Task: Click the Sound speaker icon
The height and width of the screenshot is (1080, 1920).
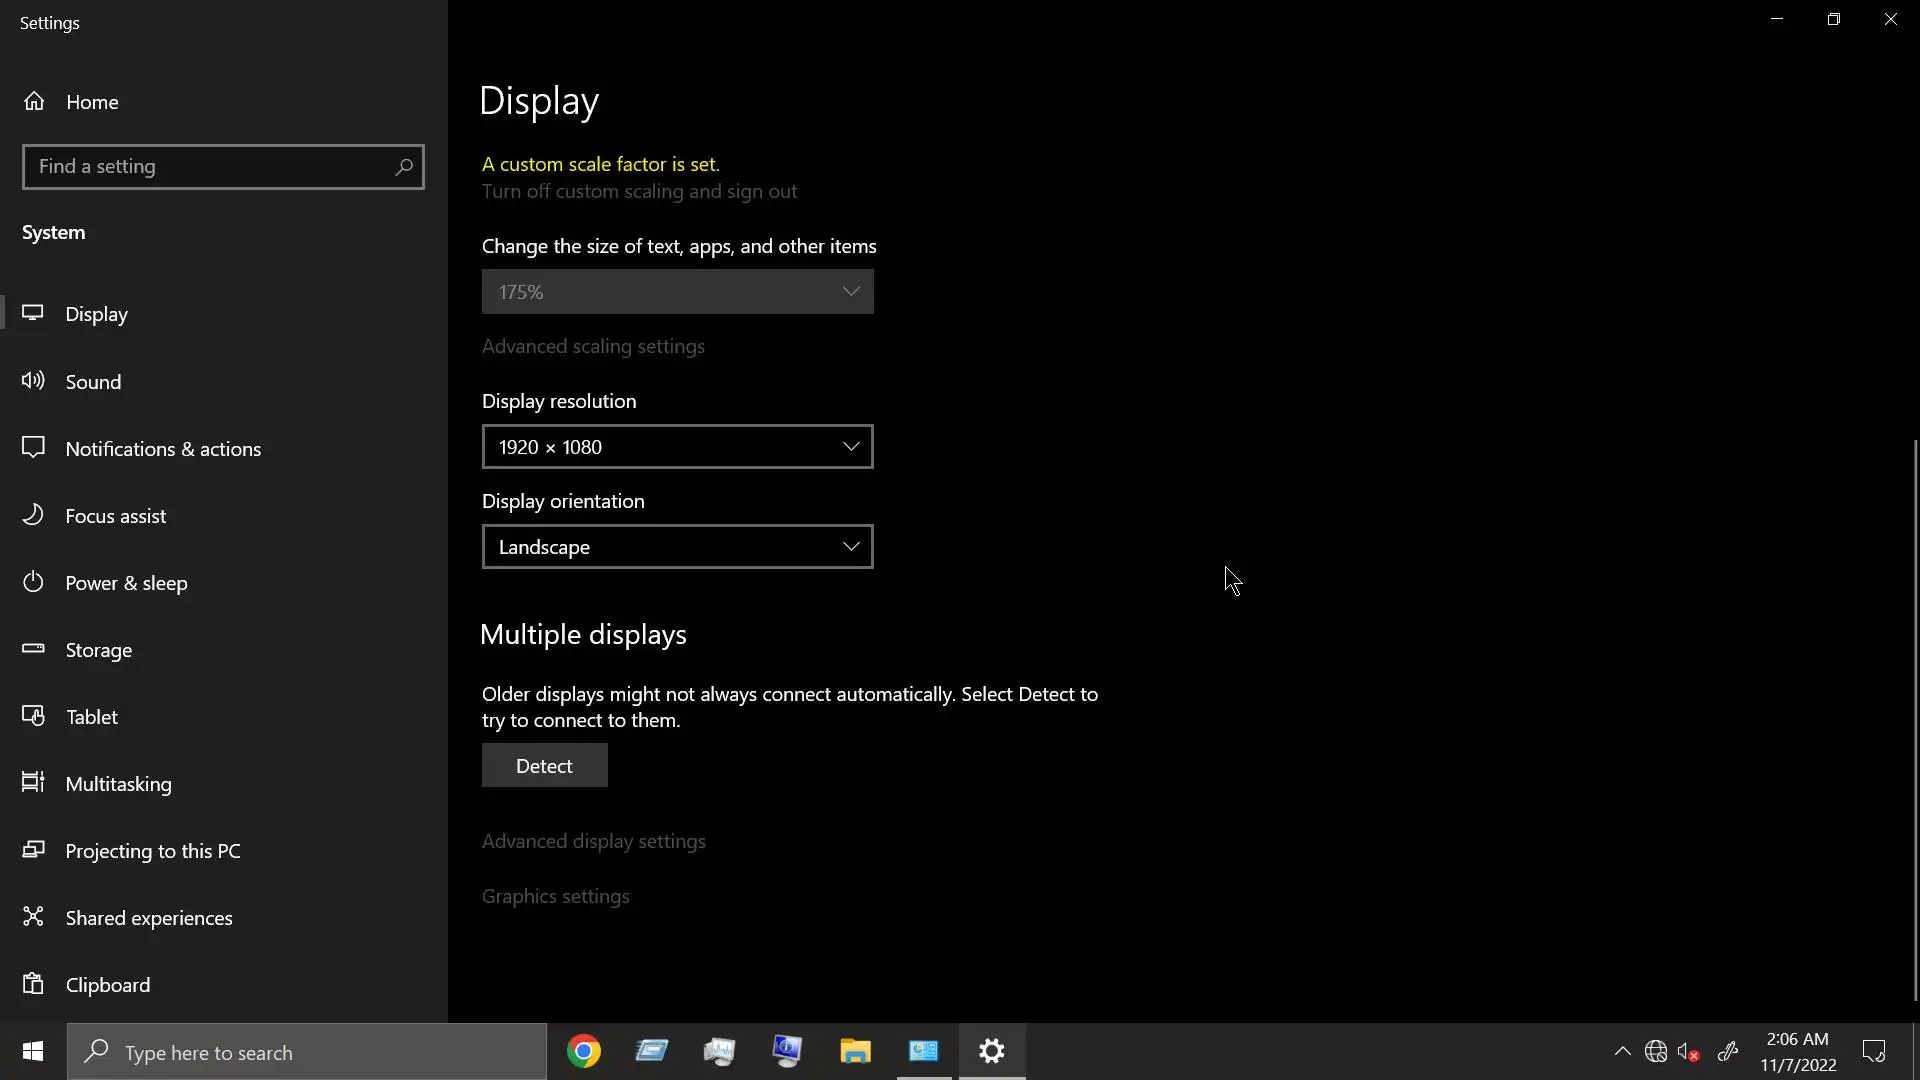Action: (33, 380)
